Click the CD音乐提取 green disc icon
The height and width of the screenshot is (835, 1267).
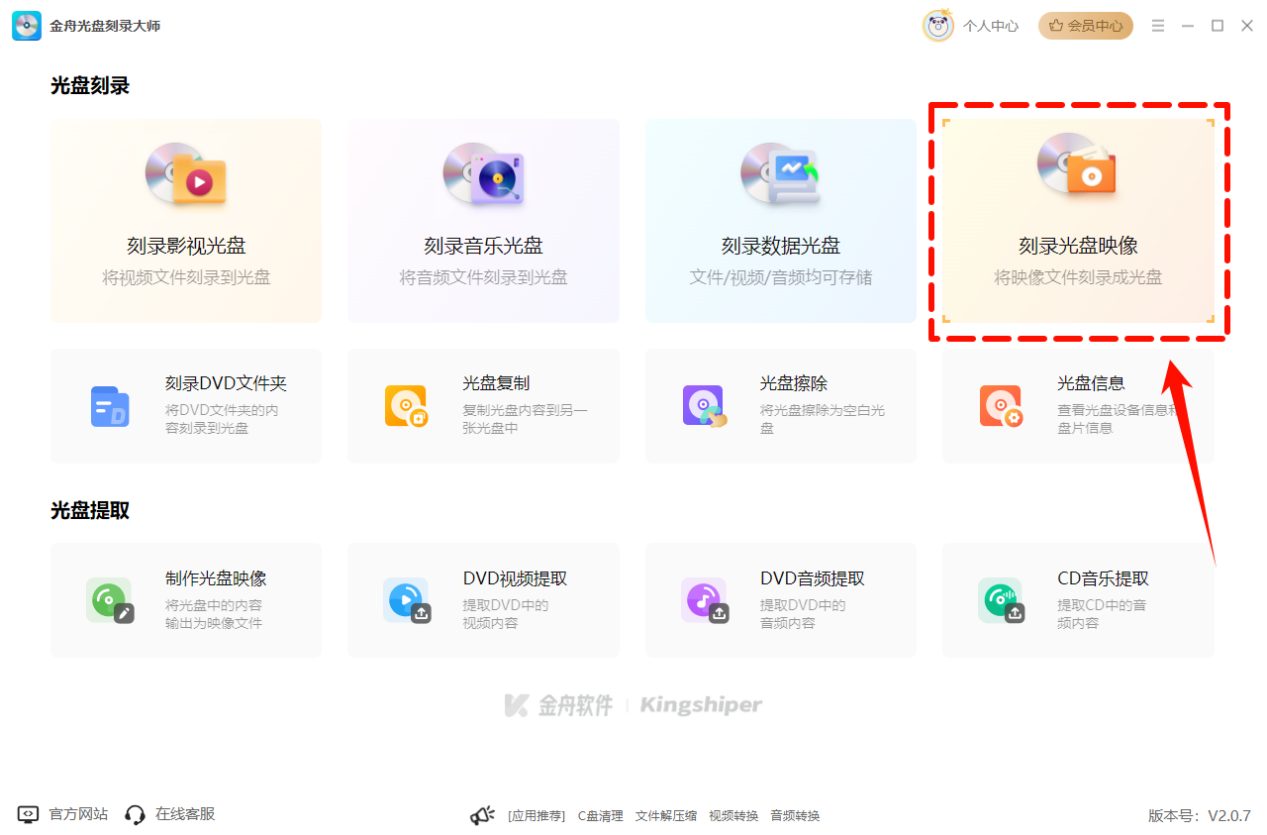[1001, 601]
